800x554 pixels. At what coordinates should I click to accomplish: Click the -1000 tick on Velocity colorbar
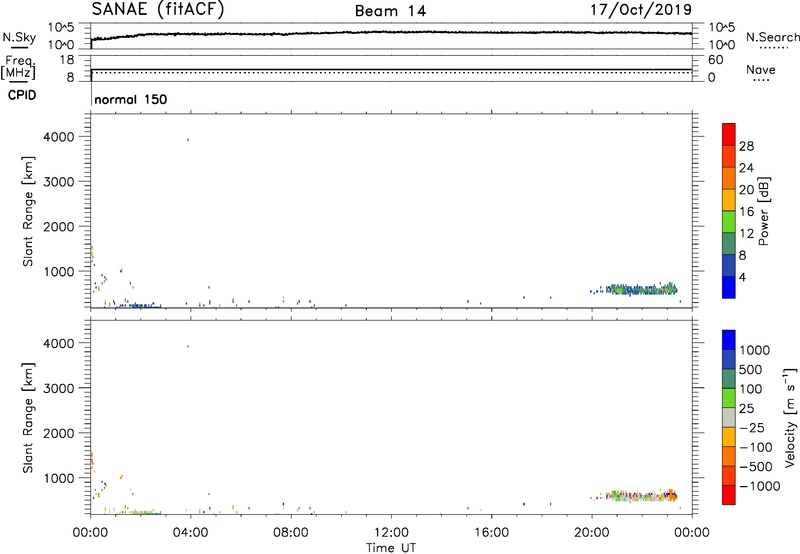[759, 486]
